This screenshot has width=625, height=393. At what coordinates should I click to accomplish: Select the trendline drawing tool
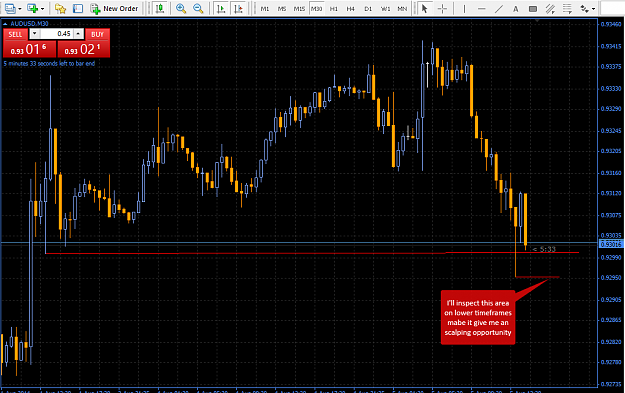(499, 8)
